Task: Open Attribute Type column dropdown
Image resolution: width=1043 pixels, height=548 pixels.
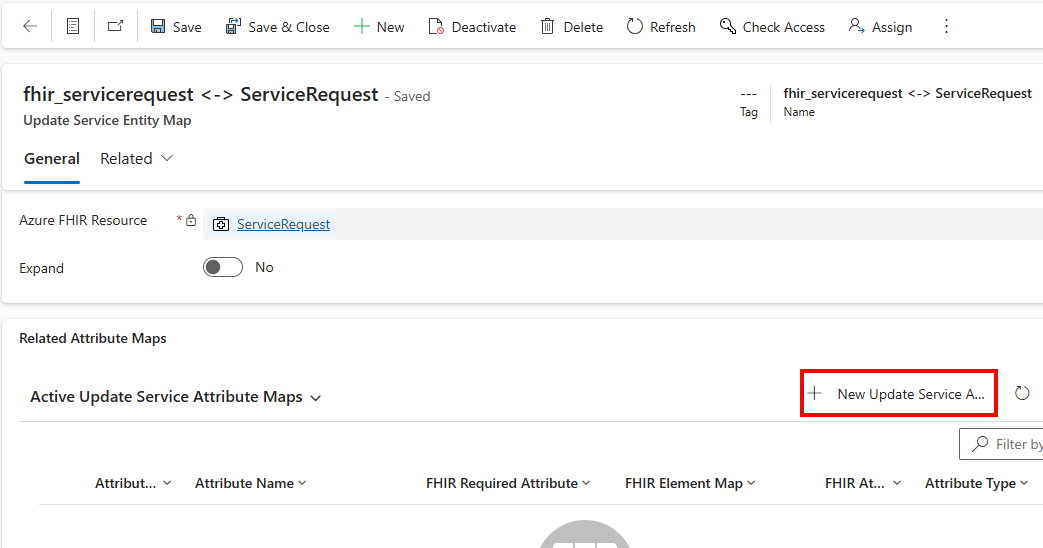Action: click(976, 483)
